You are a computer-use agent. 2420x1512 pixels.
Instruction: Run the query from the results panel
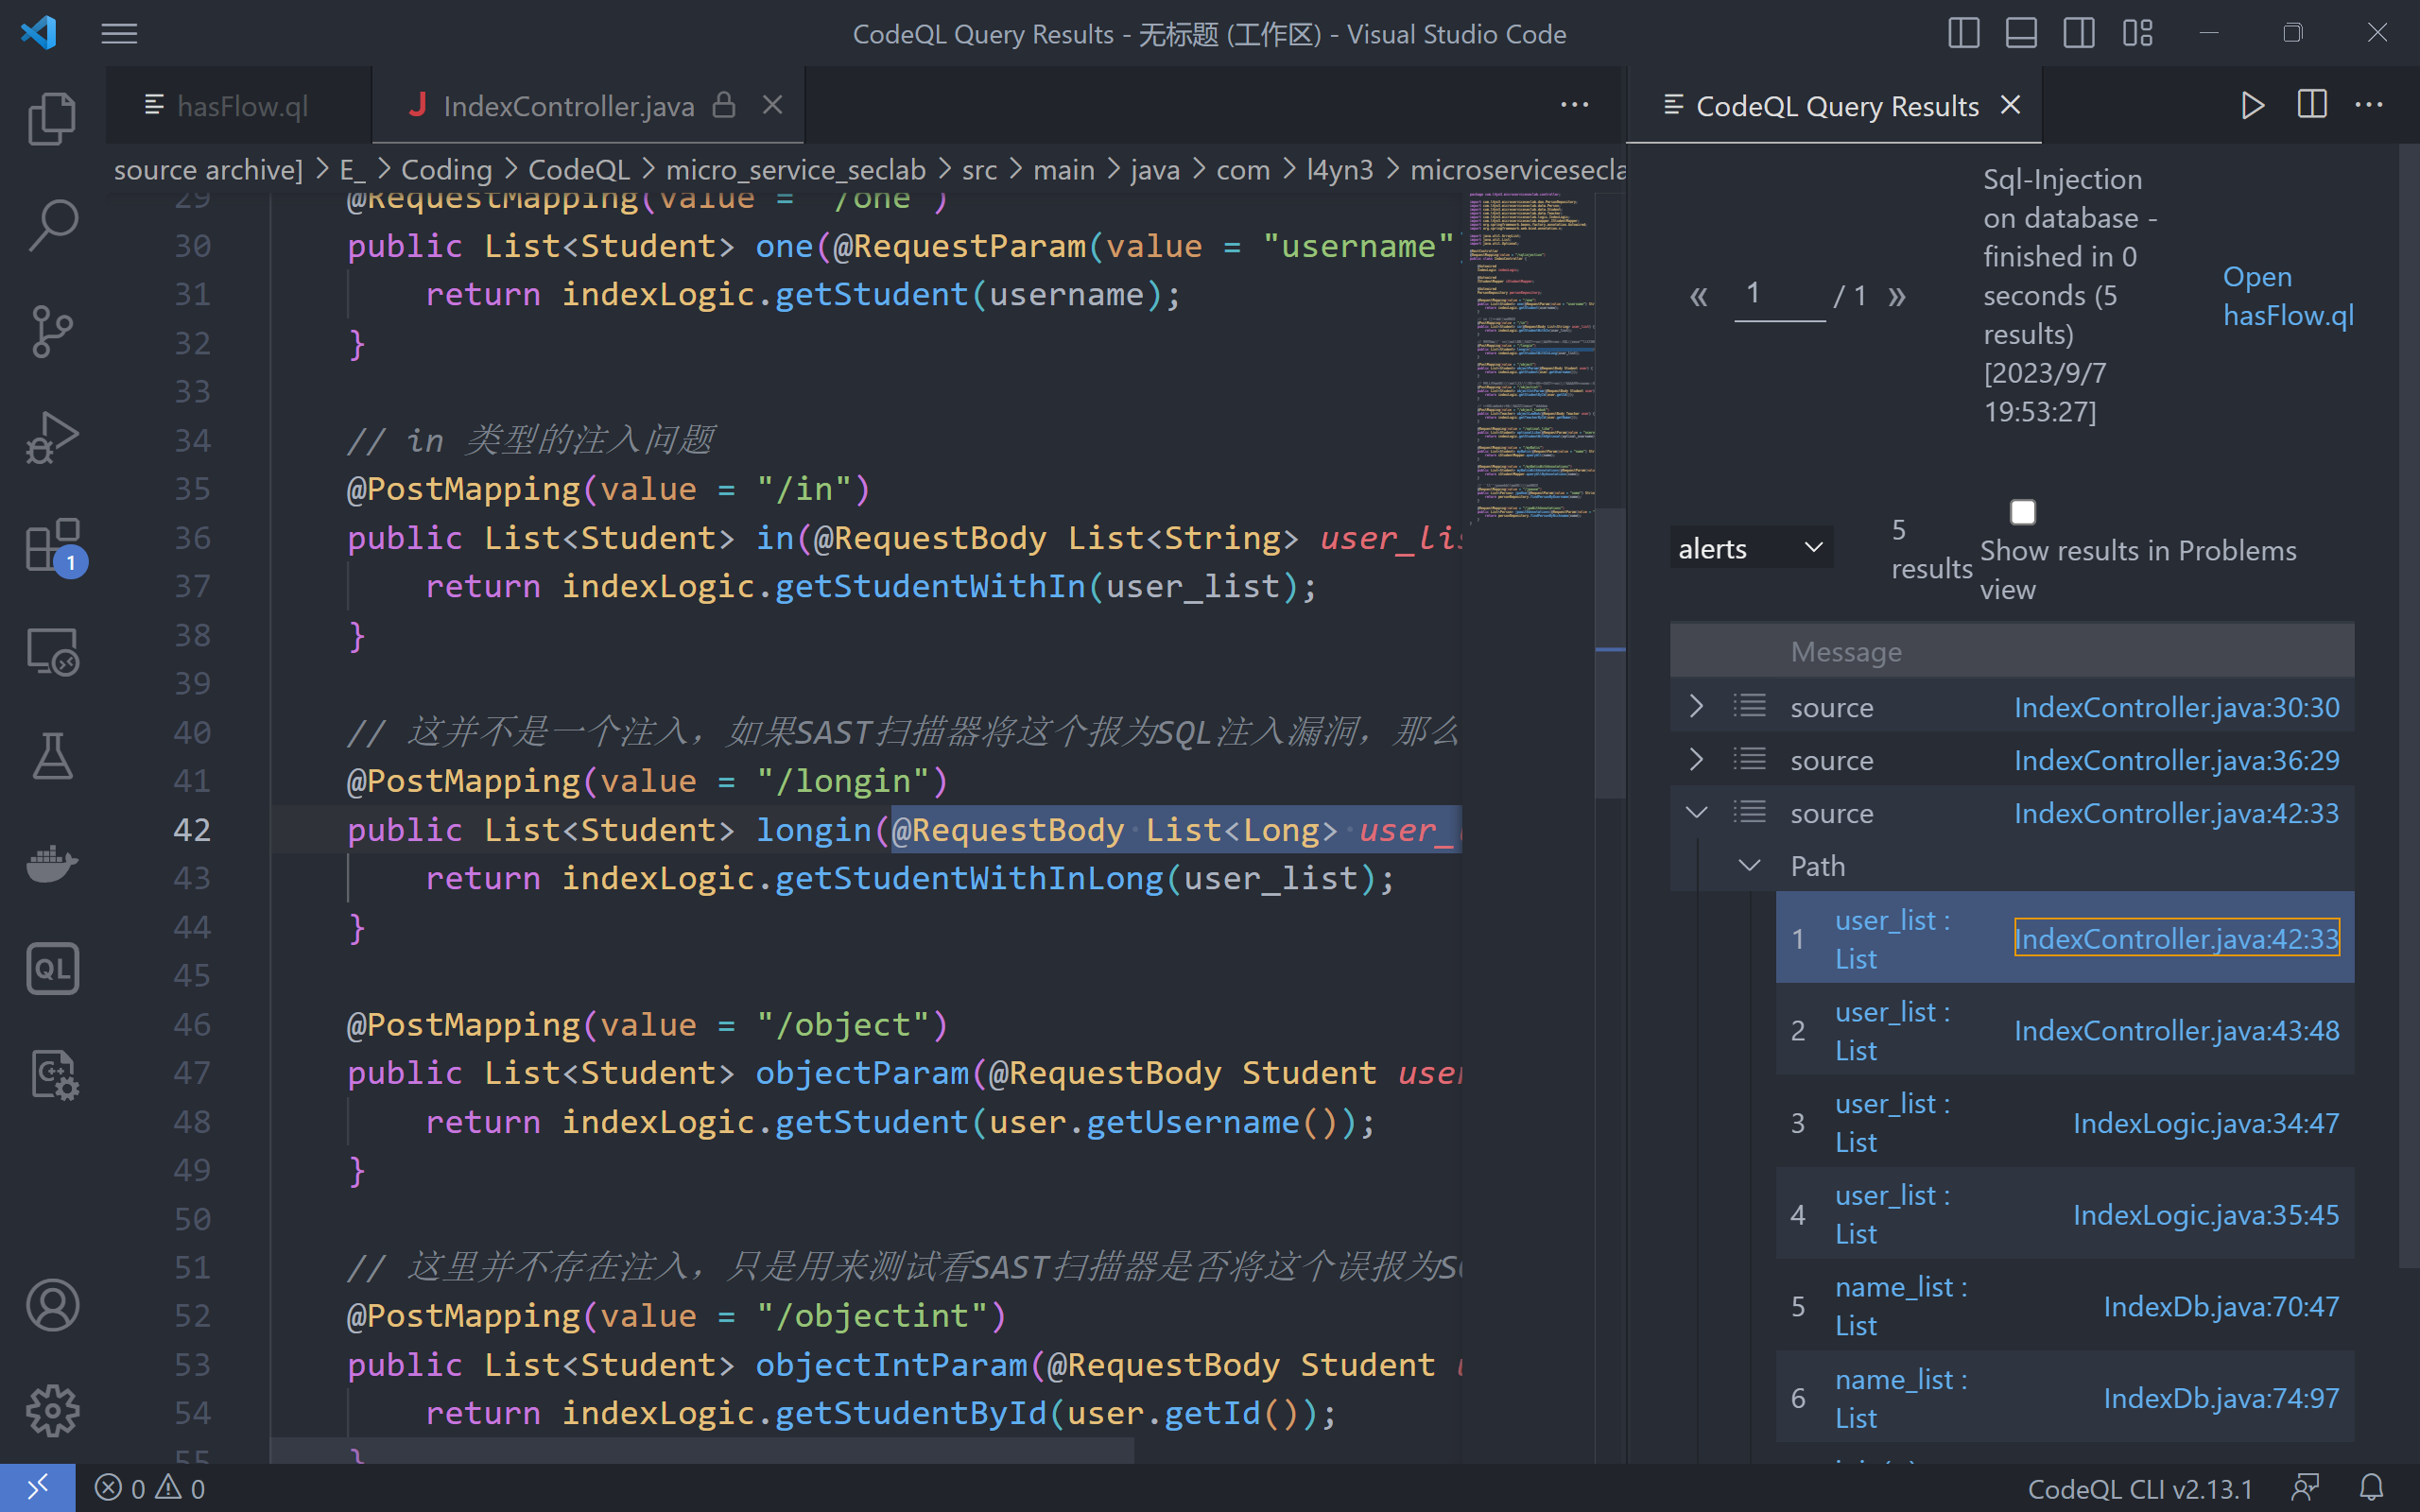2252,104
